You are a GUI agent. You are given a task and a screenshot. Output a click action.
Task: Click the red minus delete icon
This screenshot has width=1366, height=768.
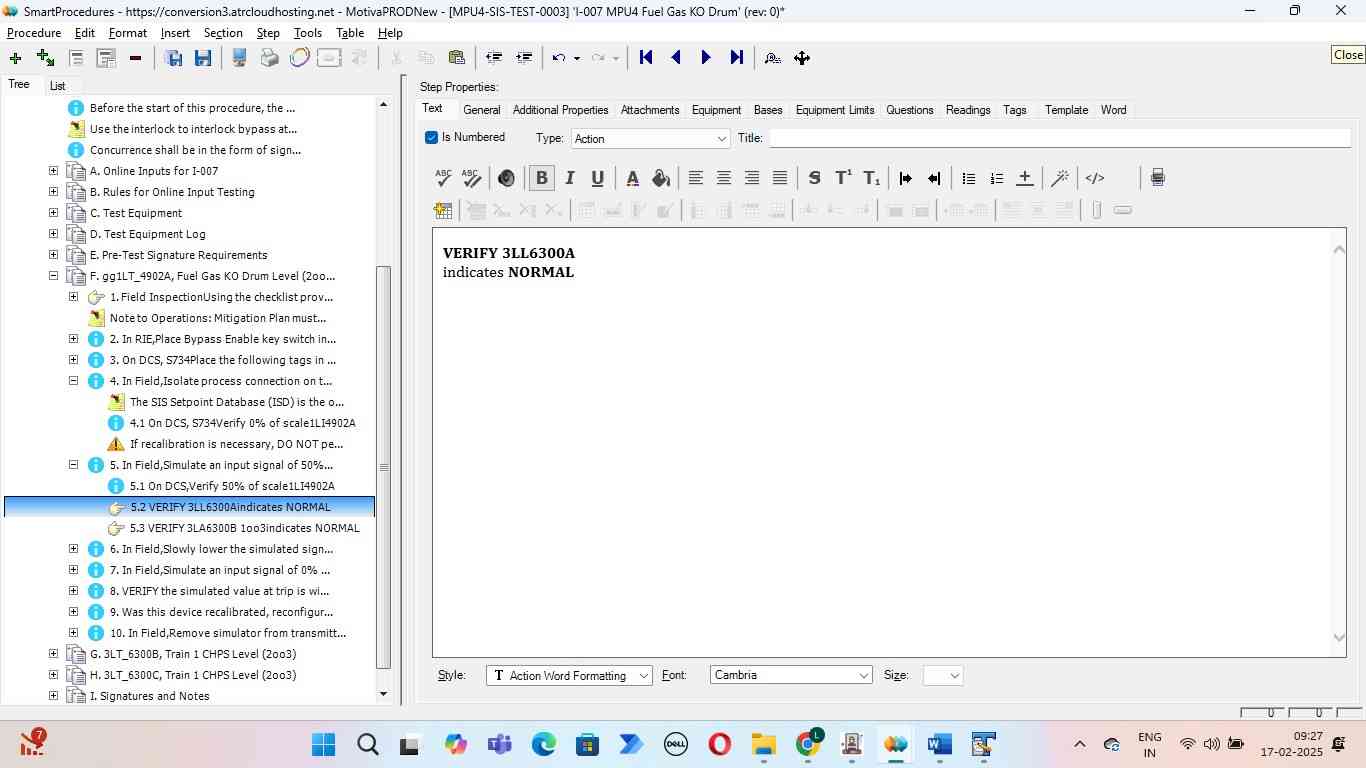tap(135, 58)
